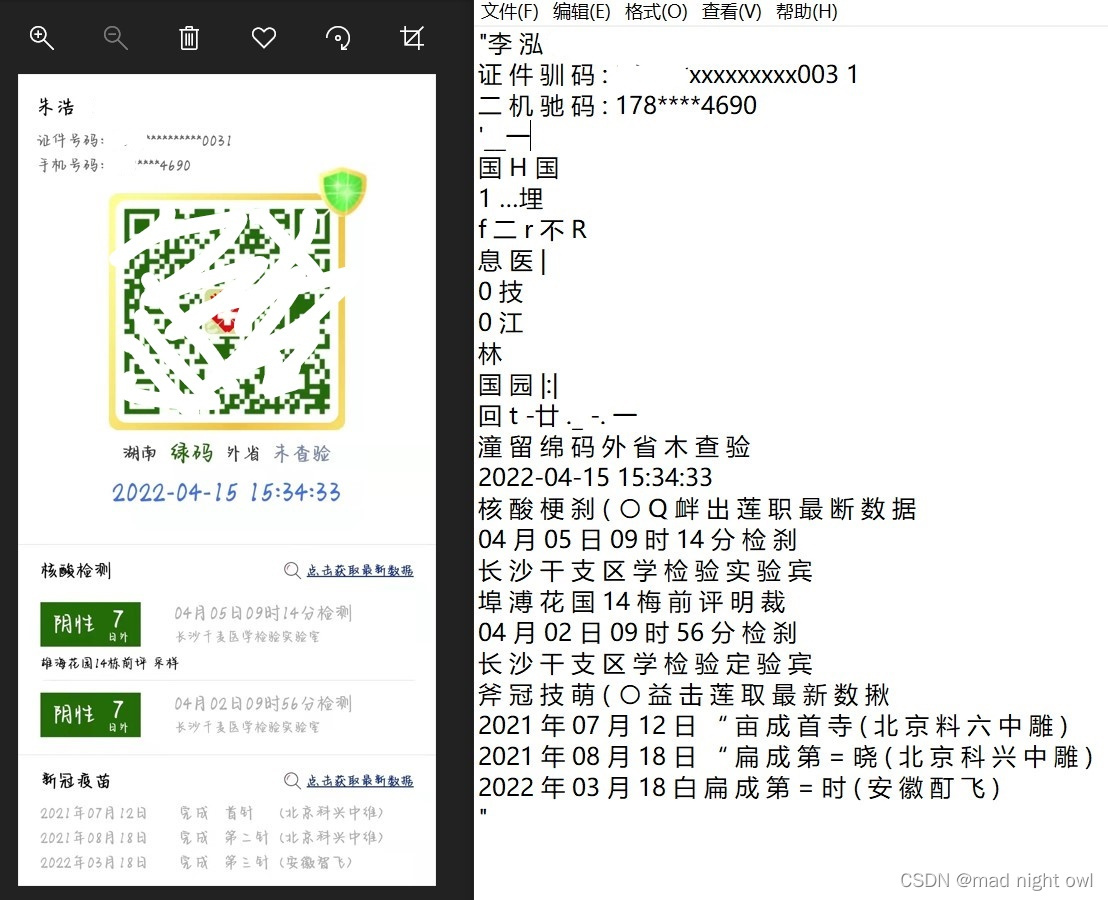Open the 查看(V) menu in Notepad
The width and height of the screenshot is (1108, 900).
point(731,11)
